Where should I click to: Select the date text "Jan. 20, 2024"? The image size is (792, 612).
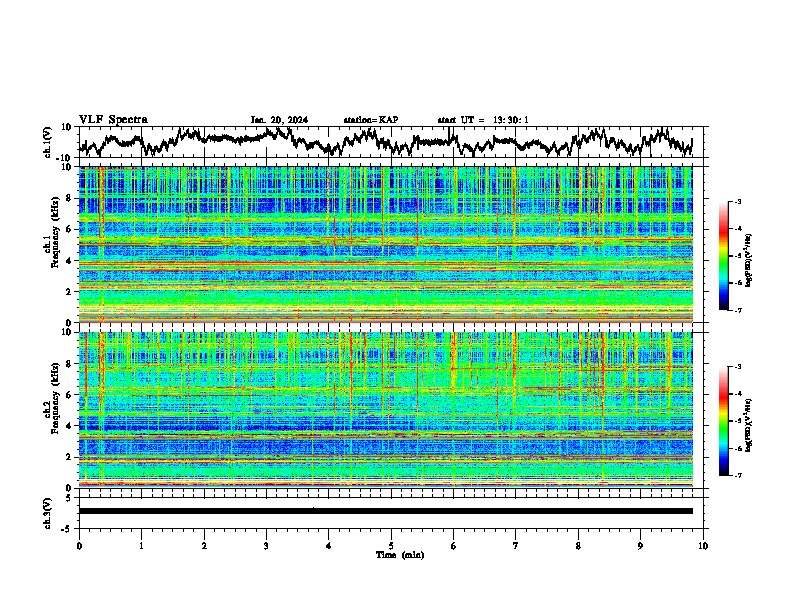point(279,120)
